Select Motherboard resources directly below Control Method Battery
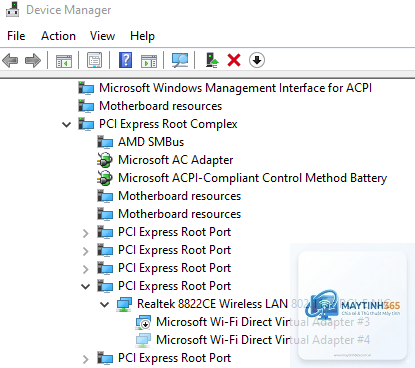415x368 pixels. click(x=179, y=196)
